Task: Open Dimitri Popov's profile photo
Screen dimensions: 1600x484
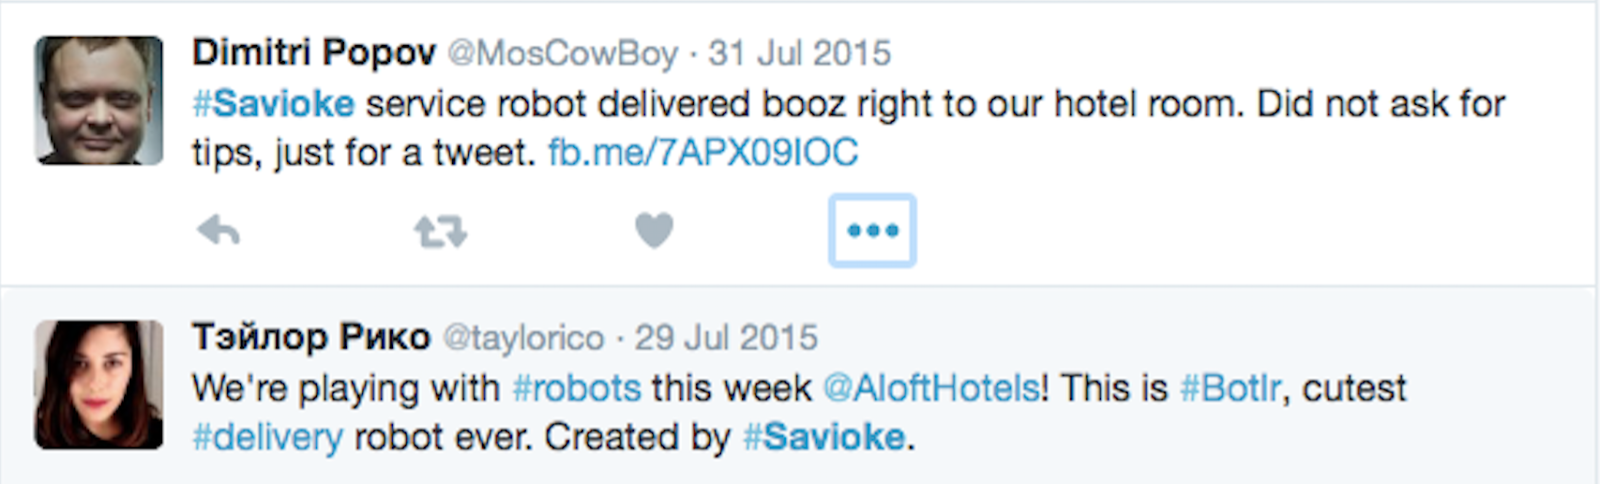Action: (99, 100)
